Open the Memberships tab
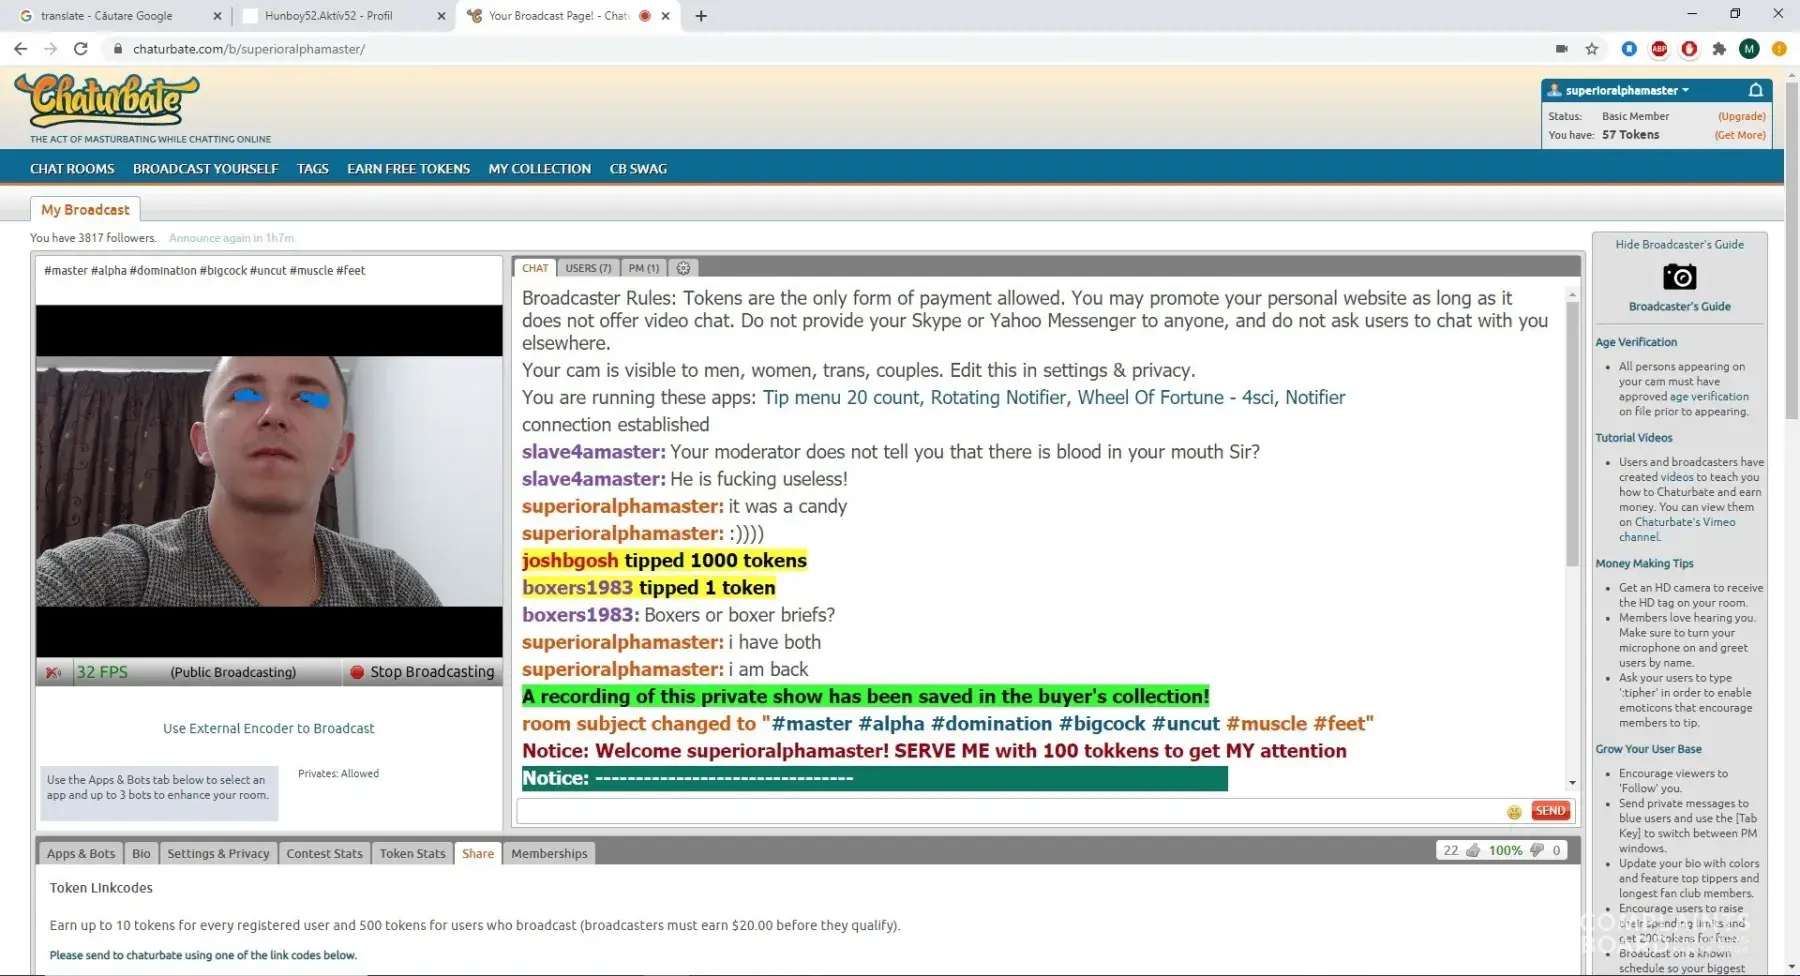This screenshot has width=1800, height=976. coord(549,853)
